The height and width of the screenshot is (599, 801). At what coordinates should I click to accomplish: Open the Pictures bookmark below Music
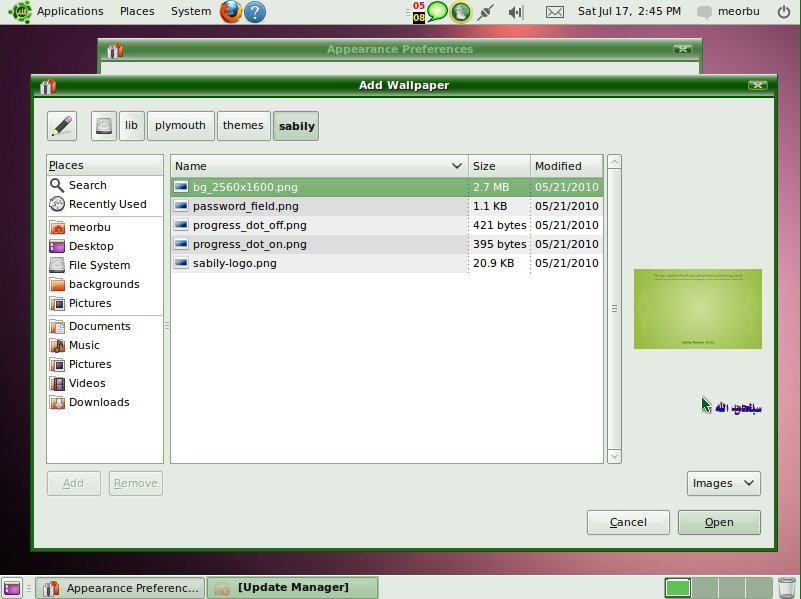click(x=105, y=364)
